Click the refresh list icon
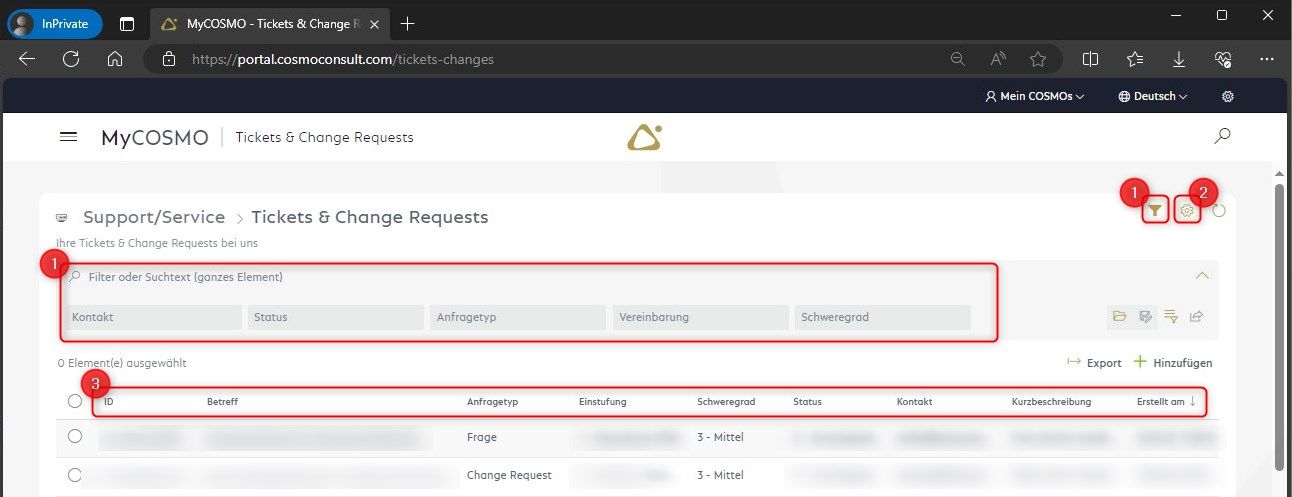This screenshot has width=1292, height=497. pos(1218,210)
